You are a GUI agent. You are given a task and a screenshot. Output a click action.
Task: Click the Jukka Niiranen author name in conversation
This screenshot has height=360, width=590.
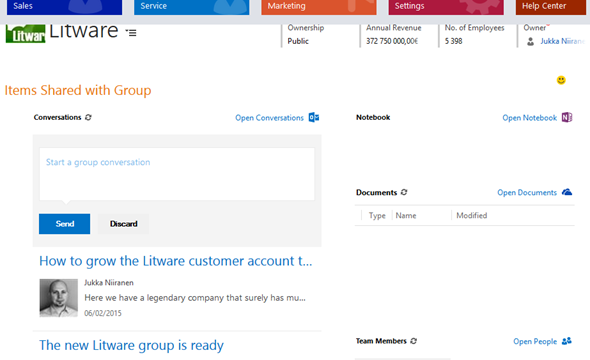(x=109, y=283)
